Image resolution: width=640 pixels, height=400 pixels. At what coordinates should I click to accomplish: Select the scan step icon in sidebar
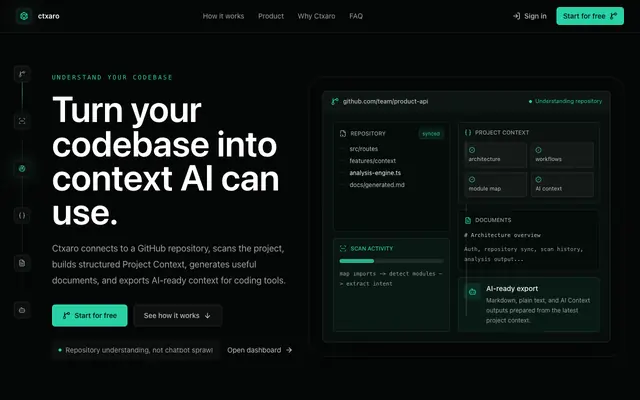click(22, 121)
